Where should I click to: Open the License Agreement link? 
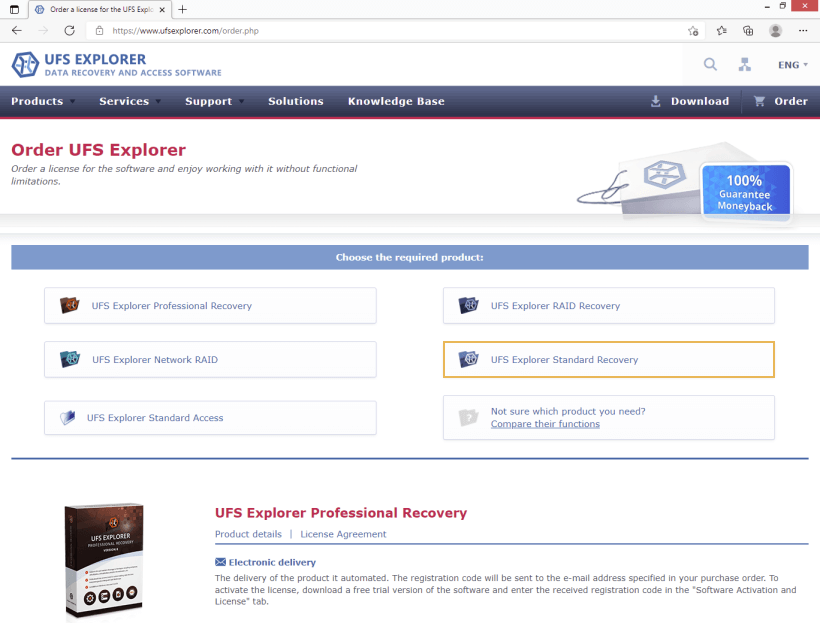click(x=343, y=534)
